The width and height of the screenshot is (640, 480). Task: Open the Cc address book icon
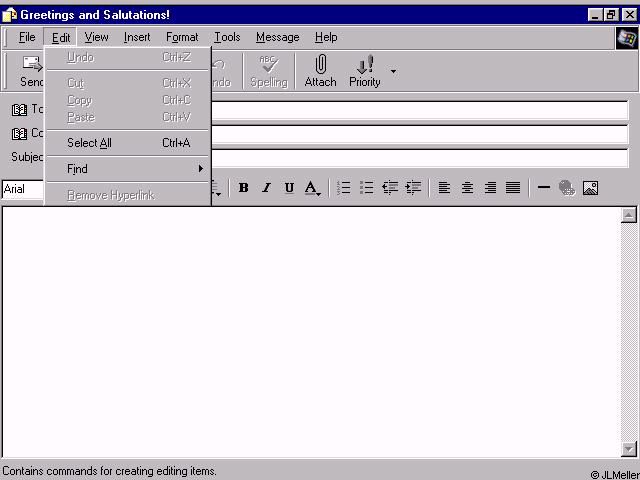pos(19,133)
